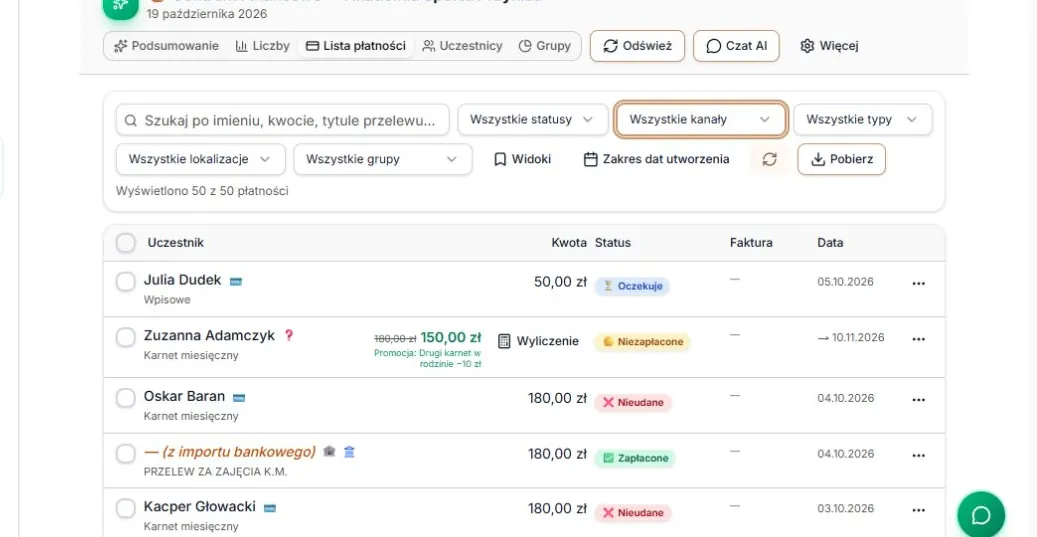1037x537 pixels.
Task: Click the Odśwież button
Action: (638, 46)
